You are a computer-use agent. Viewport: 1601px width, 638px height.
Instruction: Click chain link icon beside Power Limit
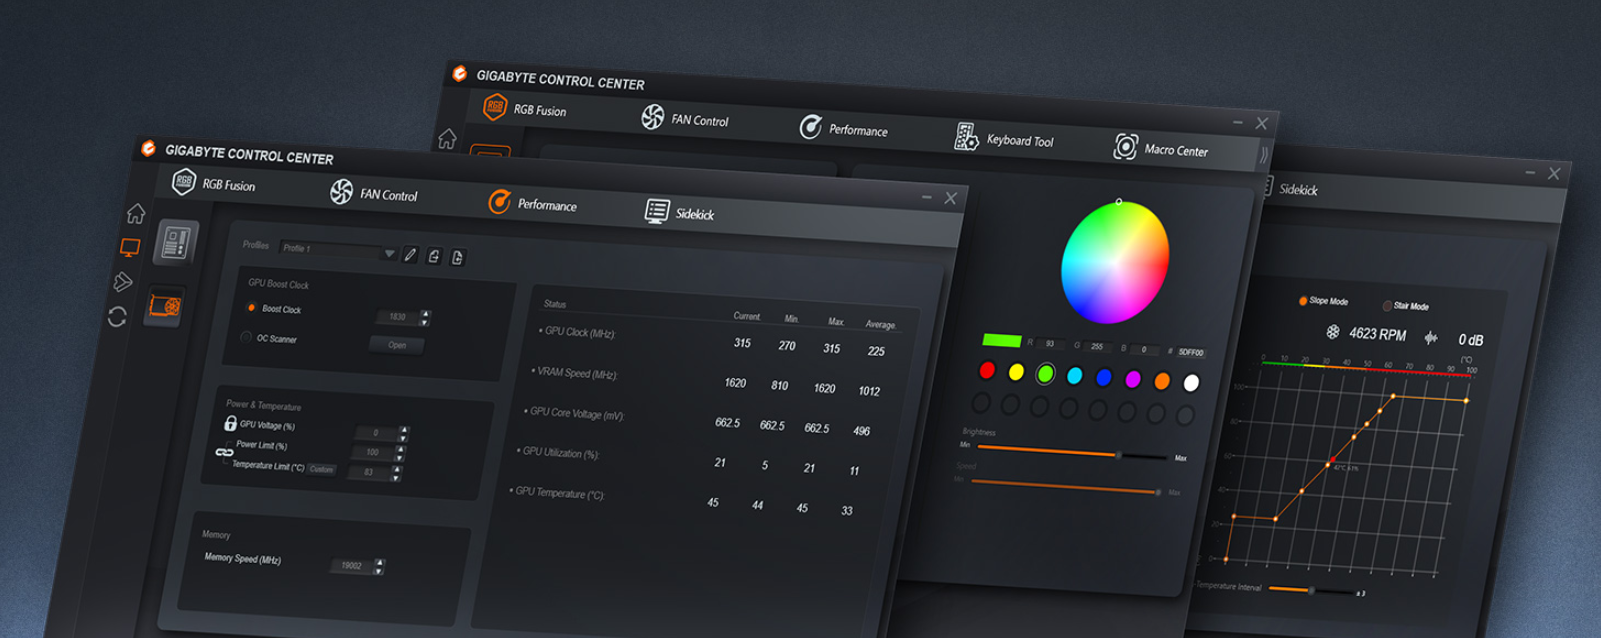click(x=224, y=453)
